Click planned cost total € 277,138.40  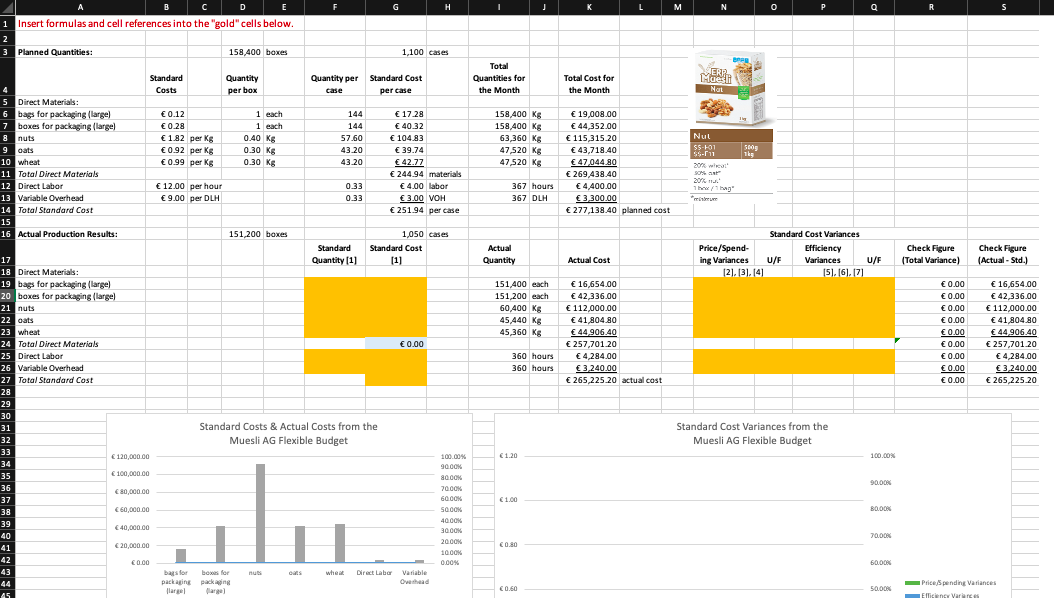pos(591,210)
